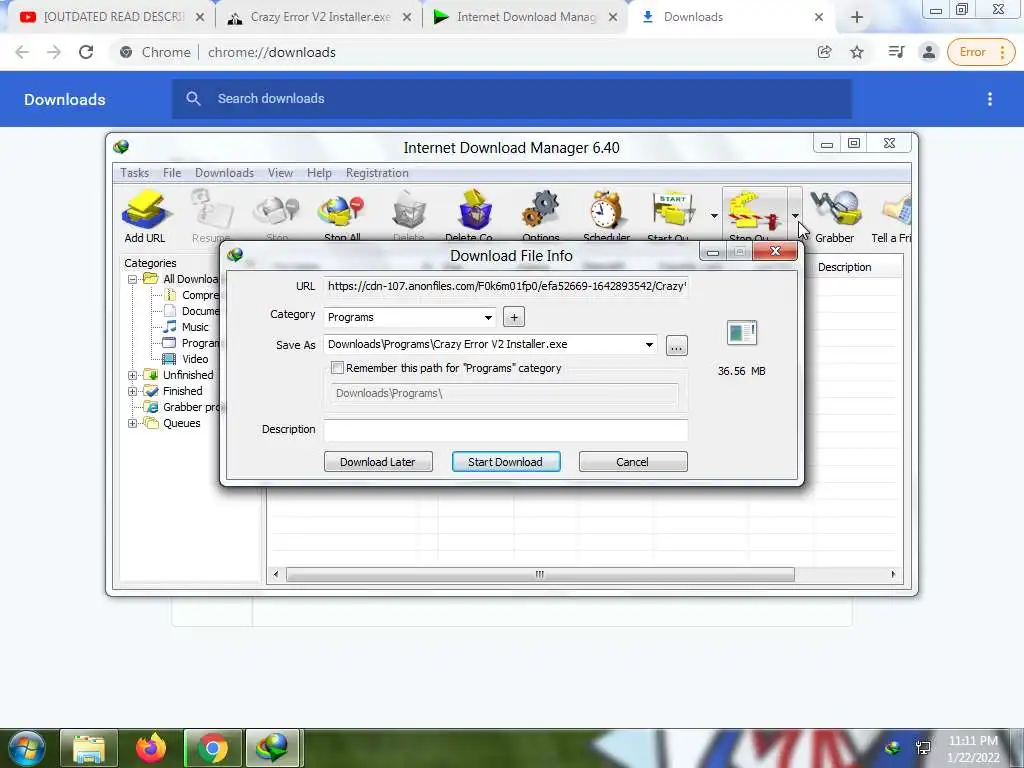Click the Stop toolbar icon

(x=277, y=216)
